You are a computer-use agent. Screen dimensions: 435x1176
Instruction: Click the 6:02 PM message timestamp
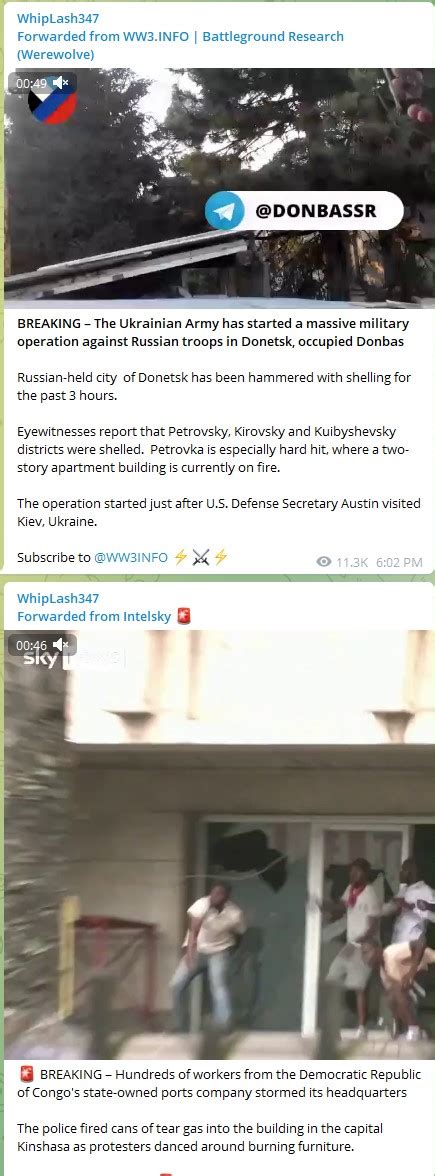pos(399,562)
